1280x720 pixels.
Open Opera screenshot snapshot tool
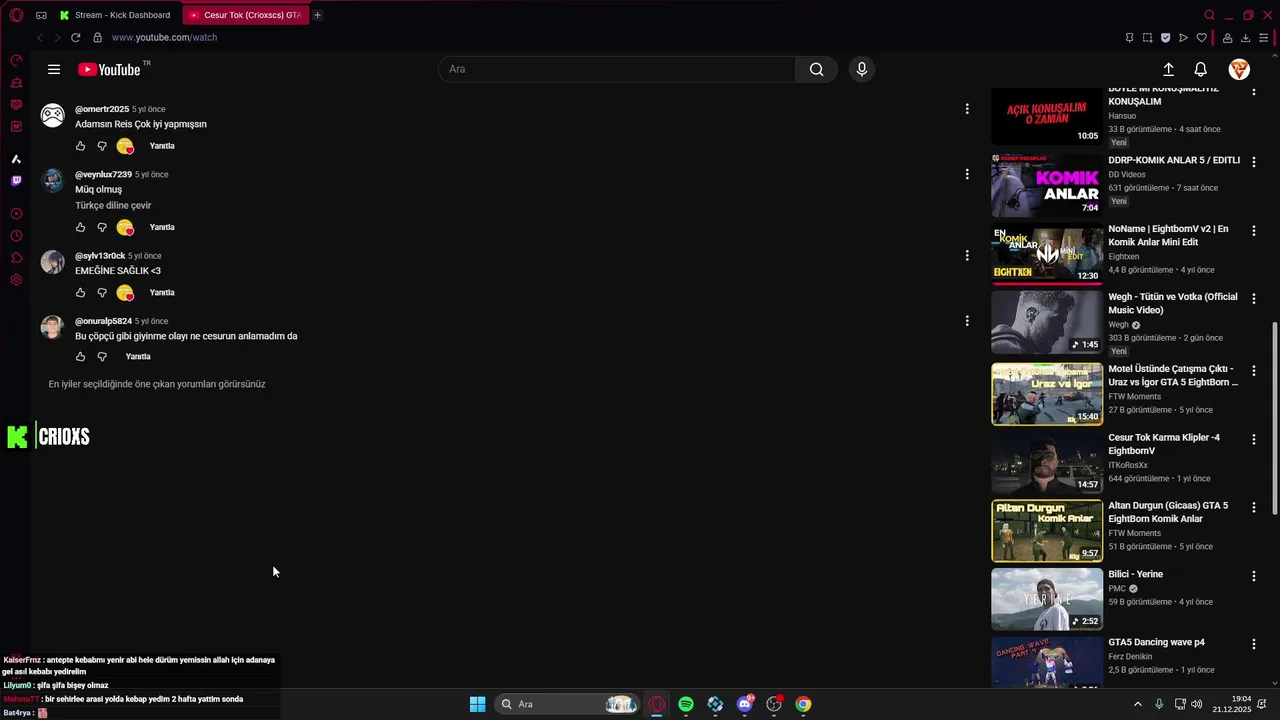click(x=1147, y=38)
